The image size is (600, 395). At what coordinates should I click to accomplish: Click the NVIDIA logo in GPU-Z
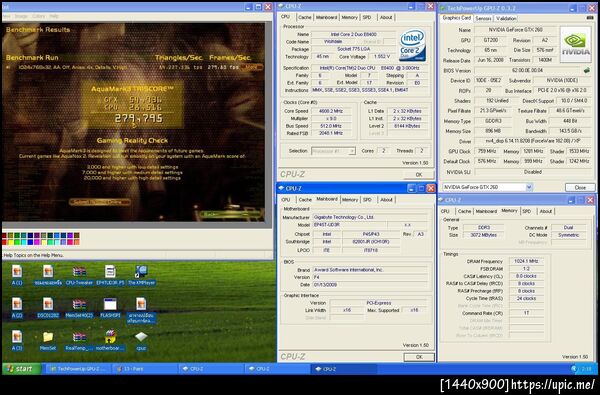[x=576, y=44]
